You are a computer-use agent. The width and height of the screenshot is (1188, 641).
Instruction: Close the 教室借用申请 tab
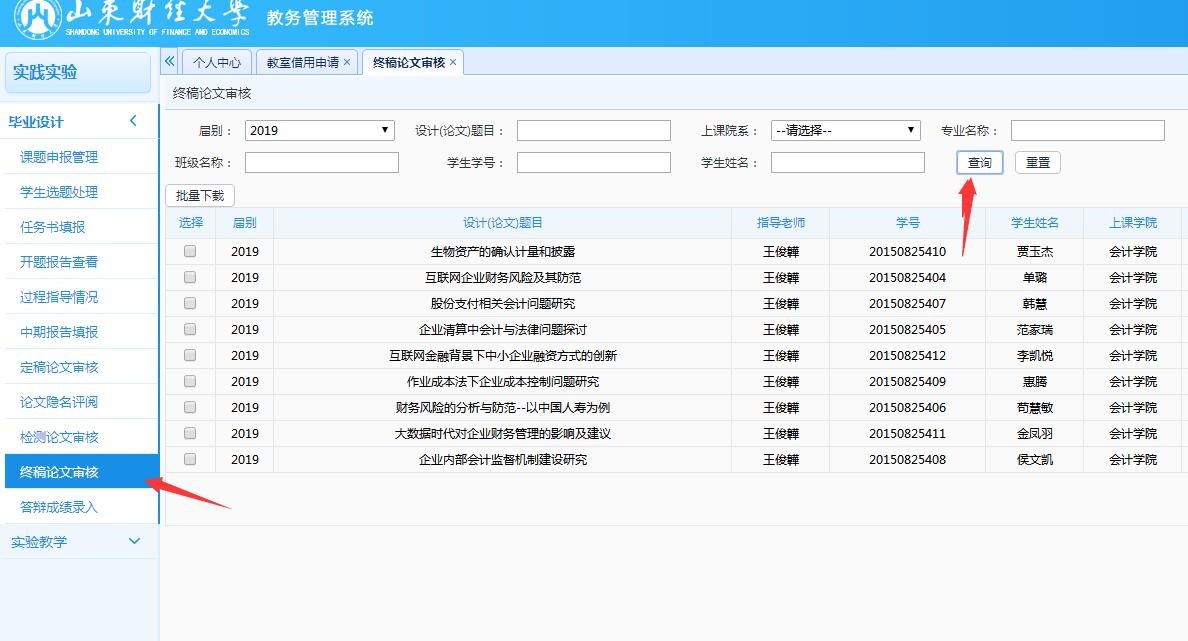click(347, 62)
